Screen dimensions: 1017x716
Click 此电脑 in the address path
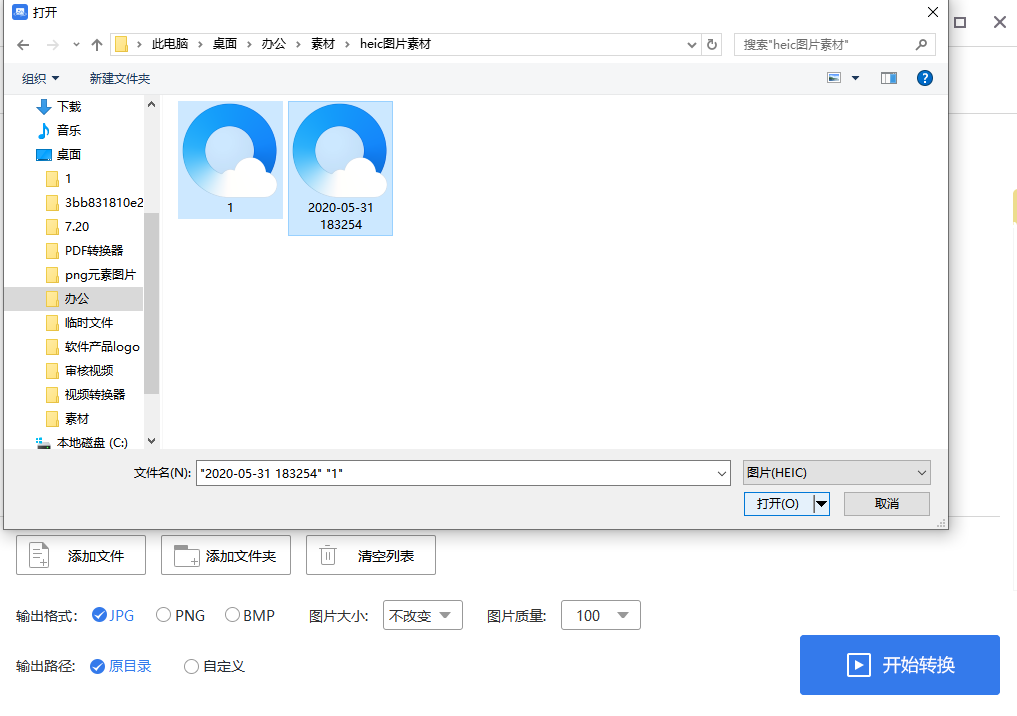pyautogui.click(x=170, y=44)
